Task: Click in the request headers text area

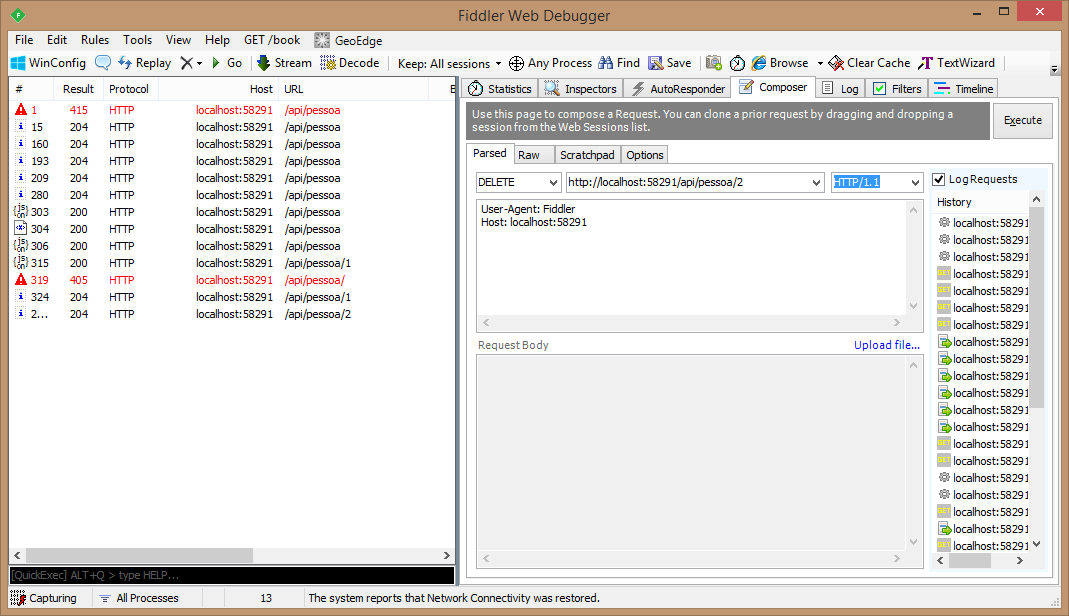Action: (691, 258)
